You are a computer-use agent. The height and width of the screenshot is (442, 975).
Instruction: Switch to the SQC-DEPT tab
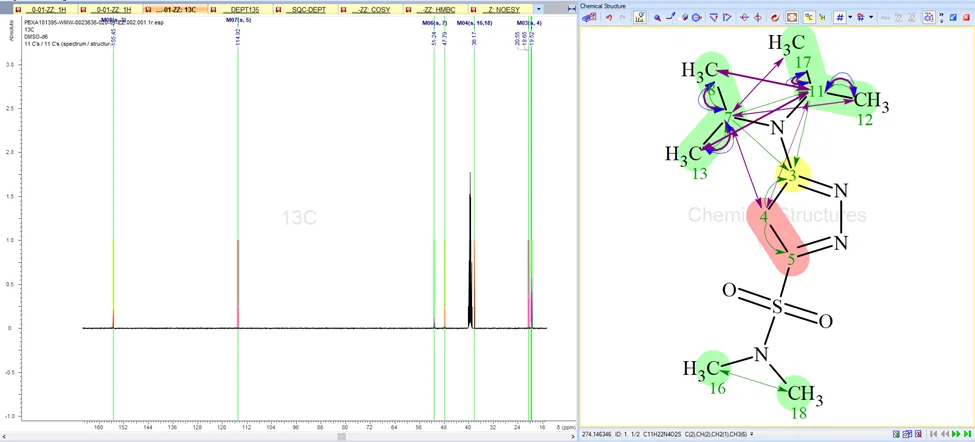pos(305,10)
